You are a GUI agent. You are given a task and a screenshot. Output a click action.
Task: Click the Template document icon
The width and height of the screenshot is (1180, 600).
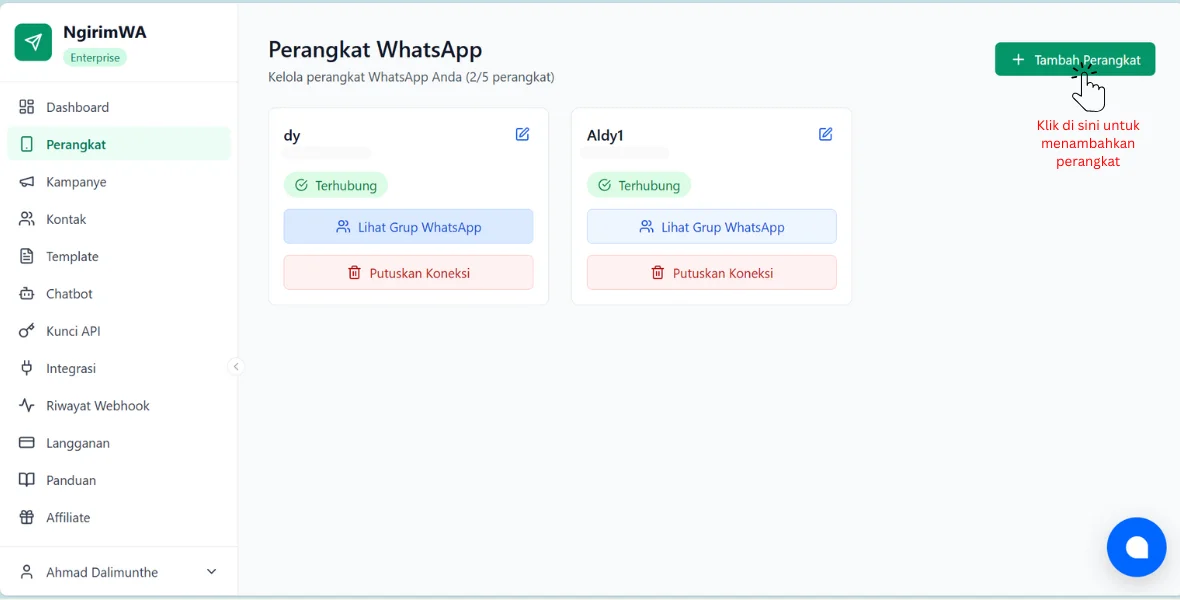26,256
